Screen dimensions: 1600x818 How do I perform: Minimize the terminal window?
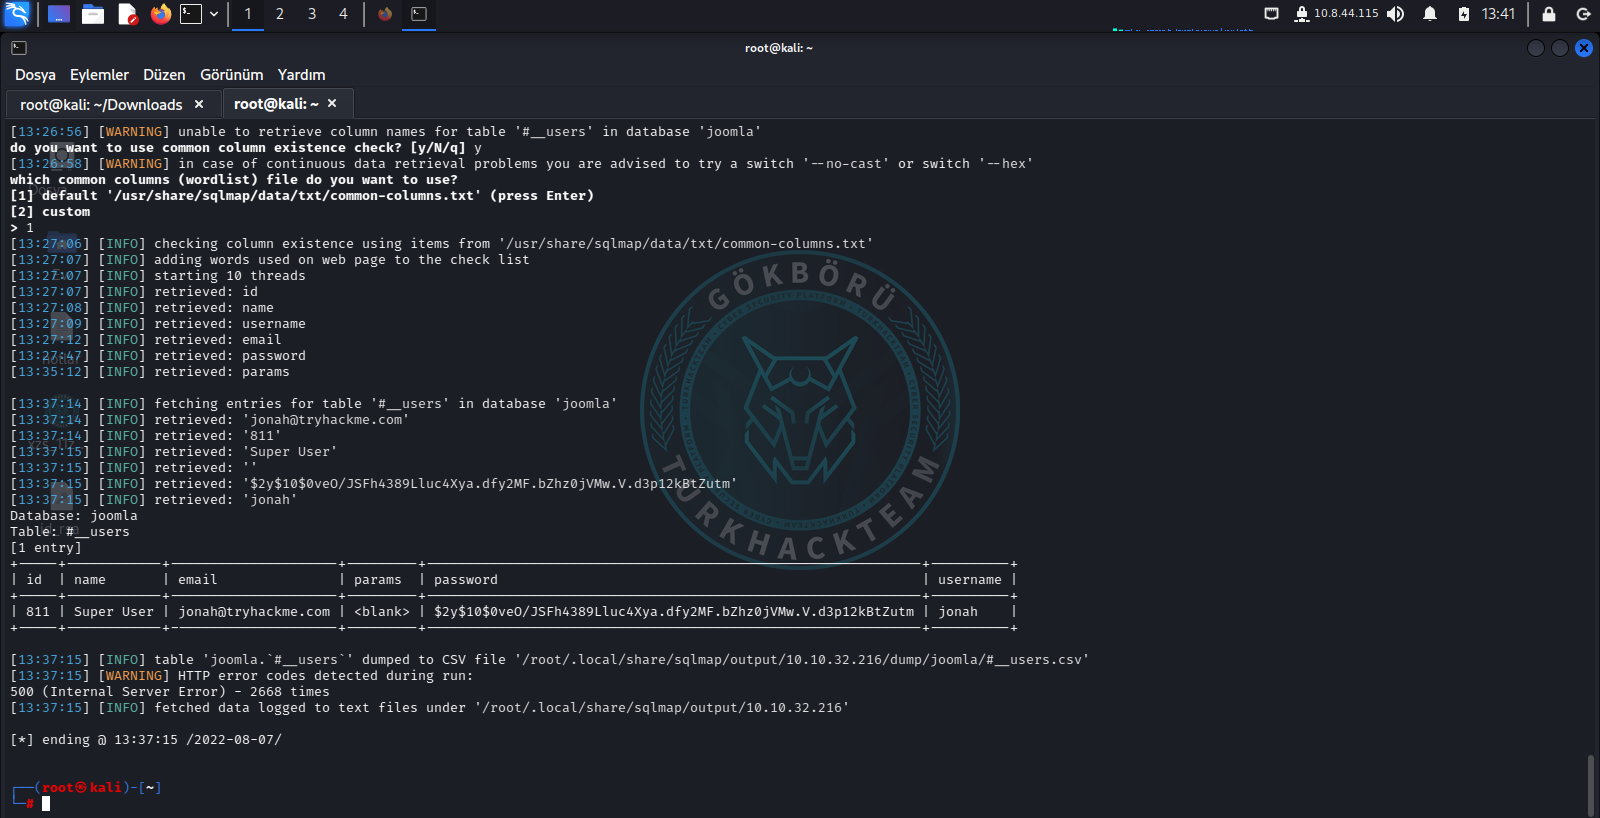[x=1536, y=48]
